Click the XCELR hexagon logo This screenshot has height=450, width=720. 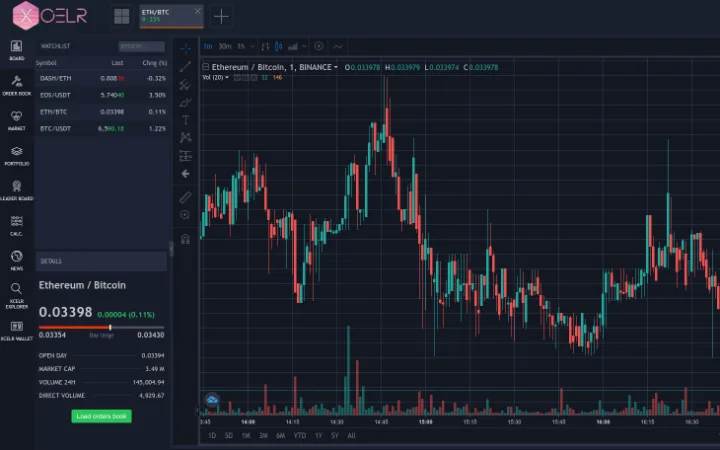click(26, 16)
